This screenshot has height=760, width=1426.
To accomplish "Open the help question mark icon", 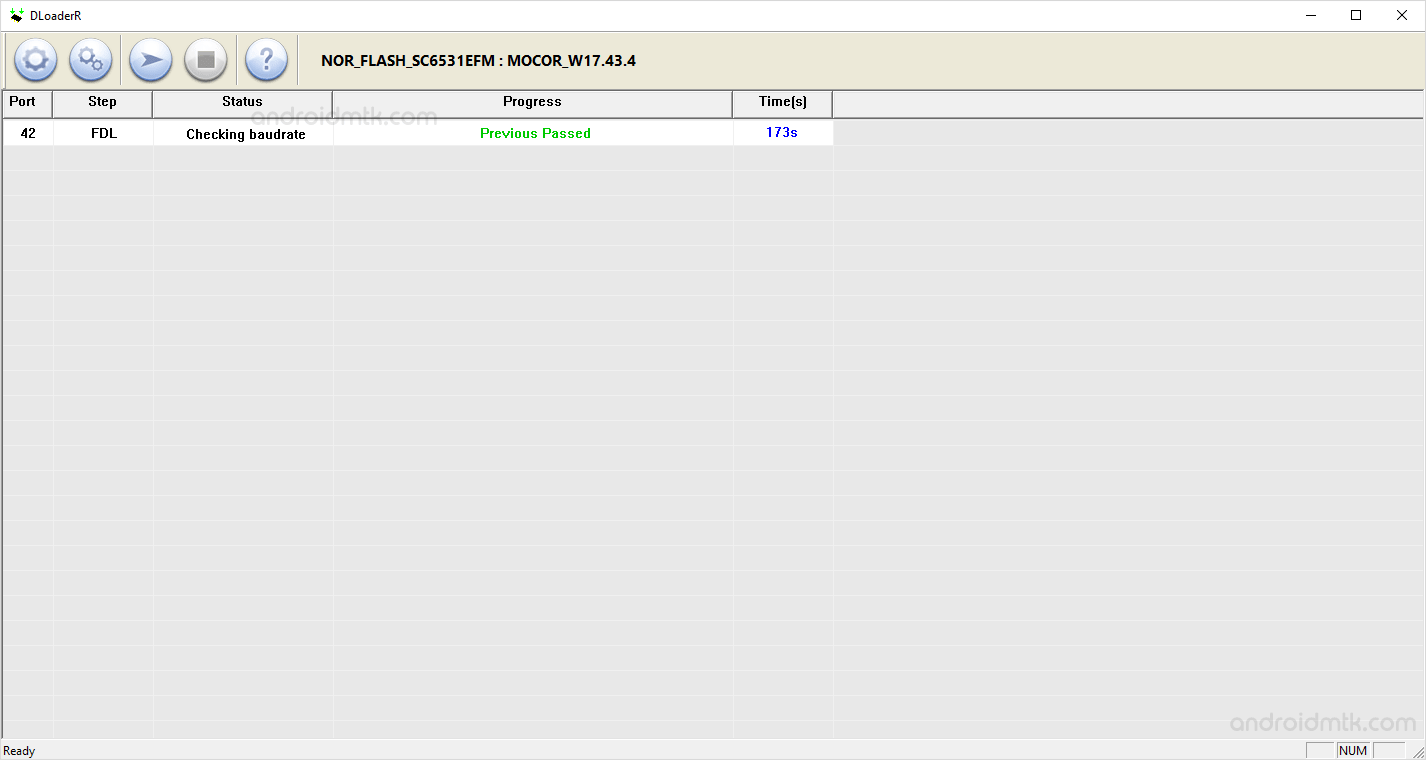I will click(x=266, y=60).
